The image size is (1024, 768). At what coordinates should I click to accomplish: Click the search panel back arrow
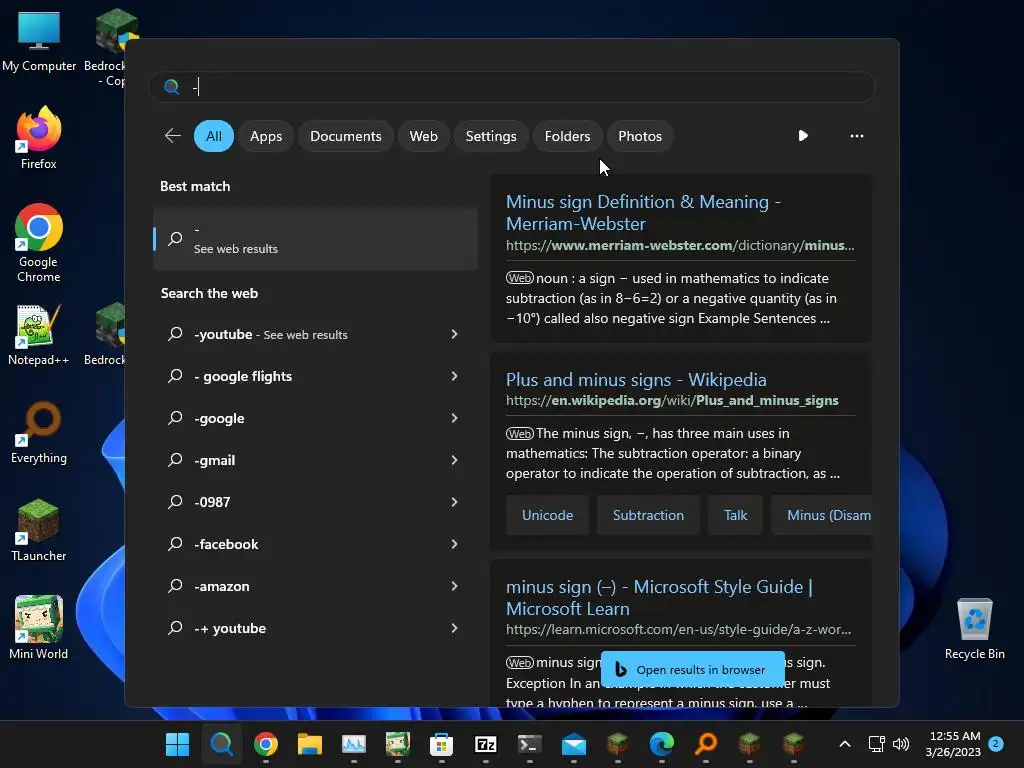click(173, 136)
